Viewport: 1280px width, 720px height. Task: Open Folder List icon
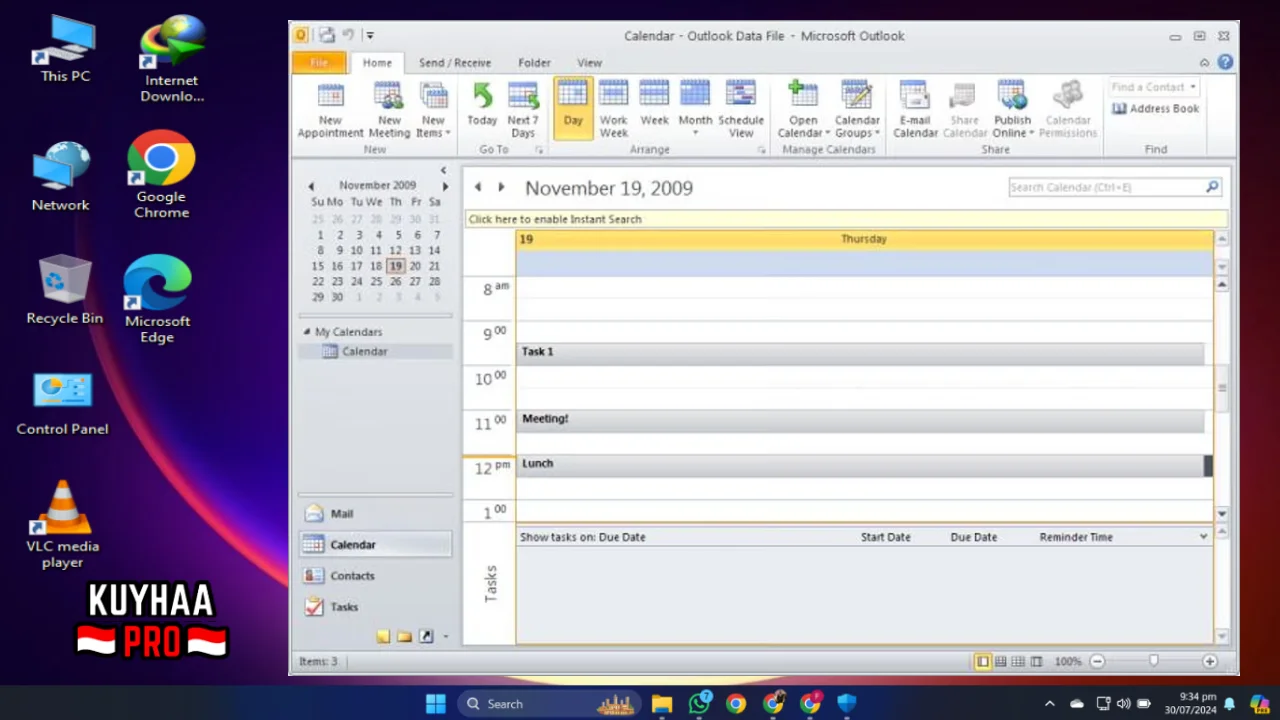point(404,636)
